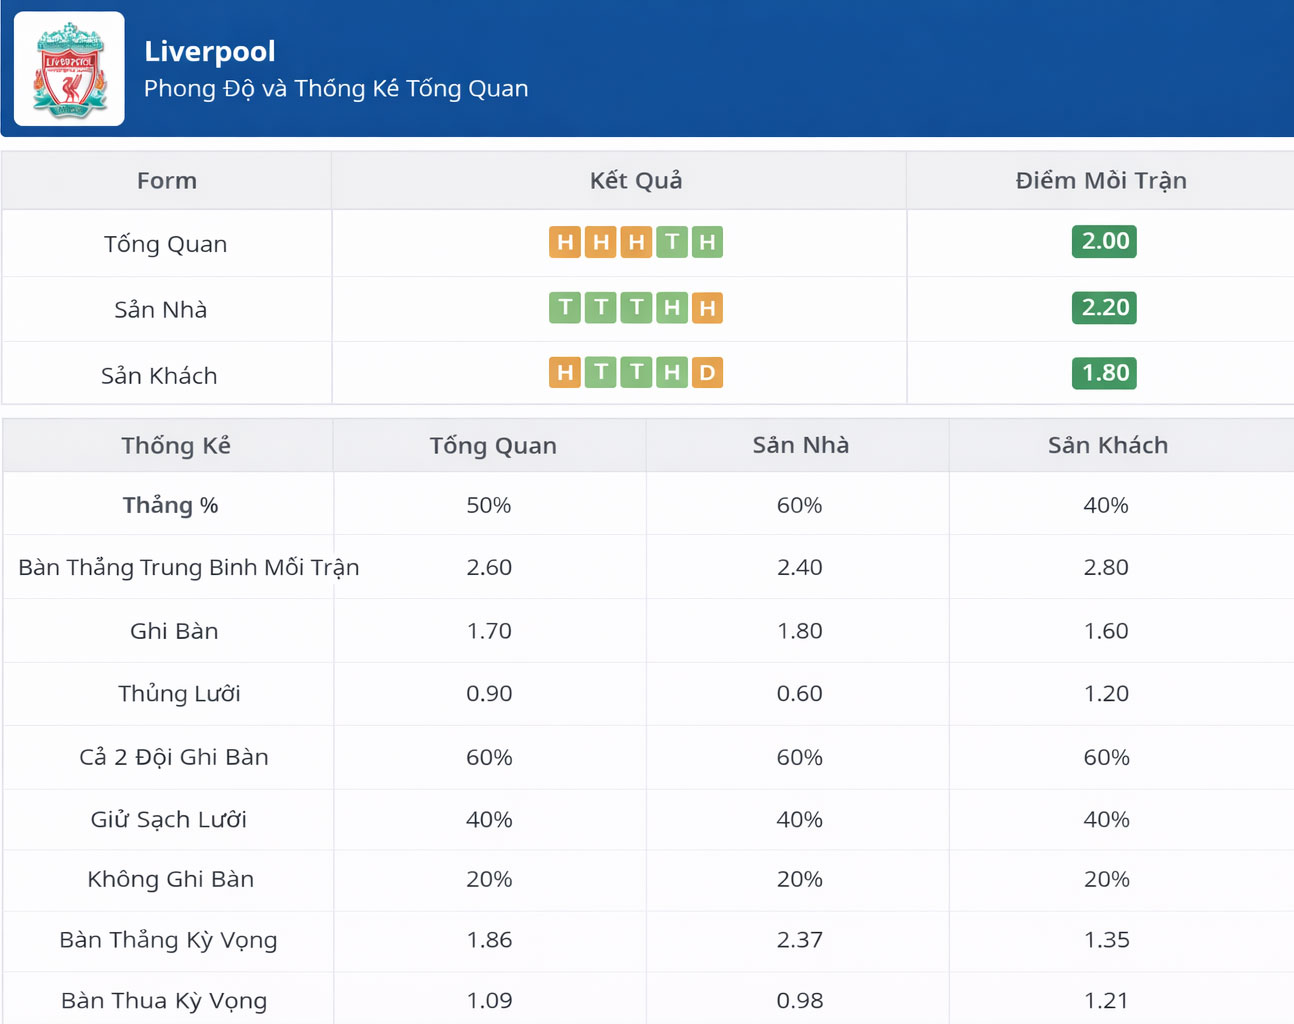Click the Tổng Quan 60% in Cả 2 Đội Ghi Bàn row
Image resolution: width=1294 pixels, height=1024 pixels.
tap(489, 758)
